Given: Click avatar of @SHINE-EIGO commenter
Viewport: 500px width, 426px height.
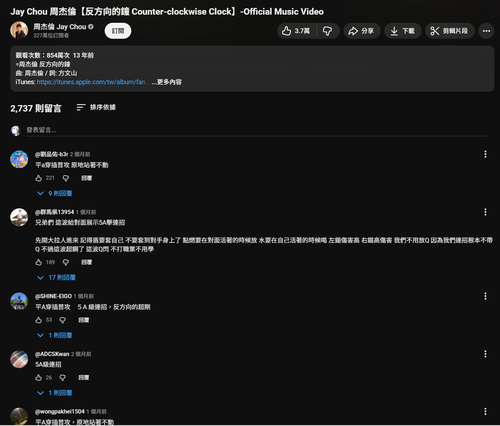Looking at the screenshot, I should (19, 301).
